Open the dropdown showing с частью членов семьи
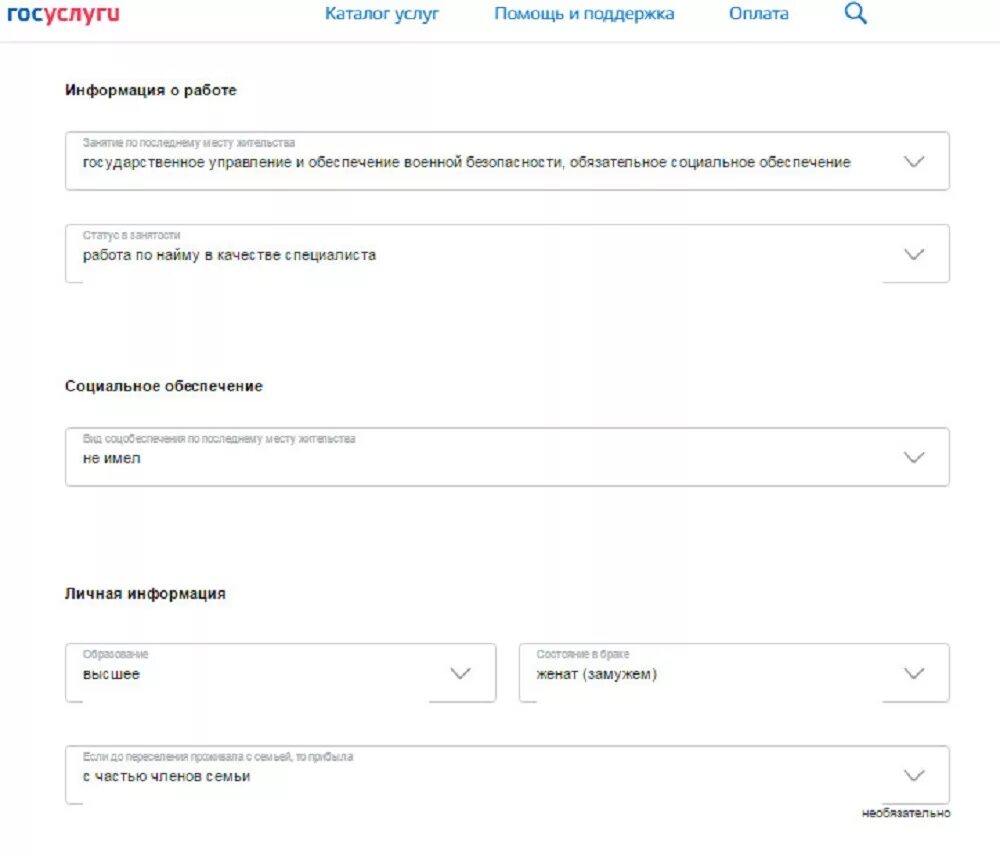1000x856 pixels. tap(507, 775)
